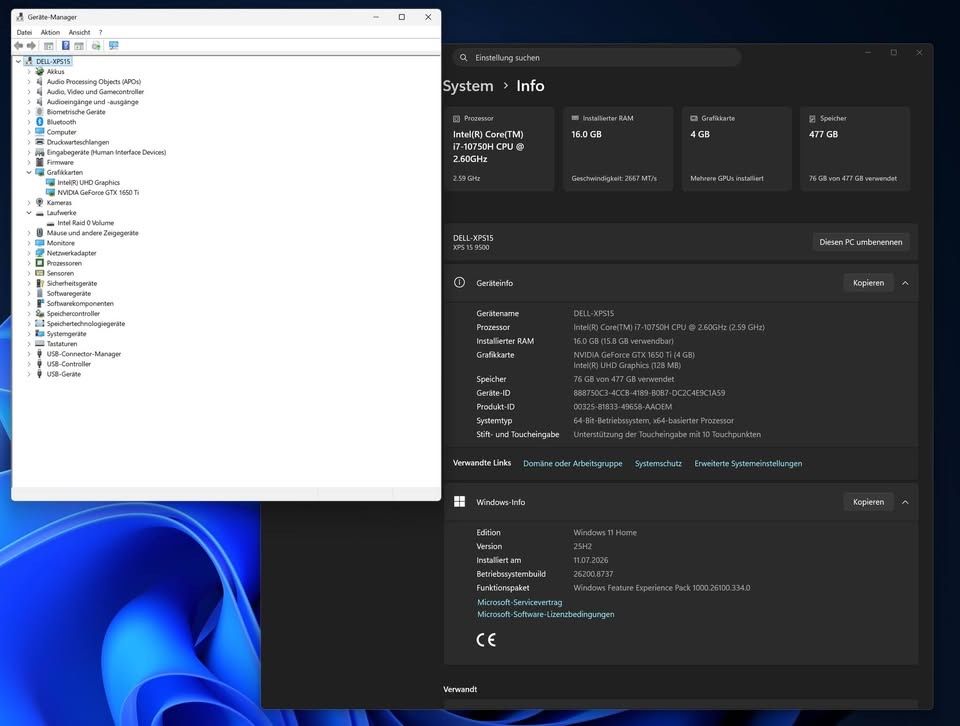Select the Akkus battery icon
The width and height of the screenshot is (960, 726).
(40, 72)
